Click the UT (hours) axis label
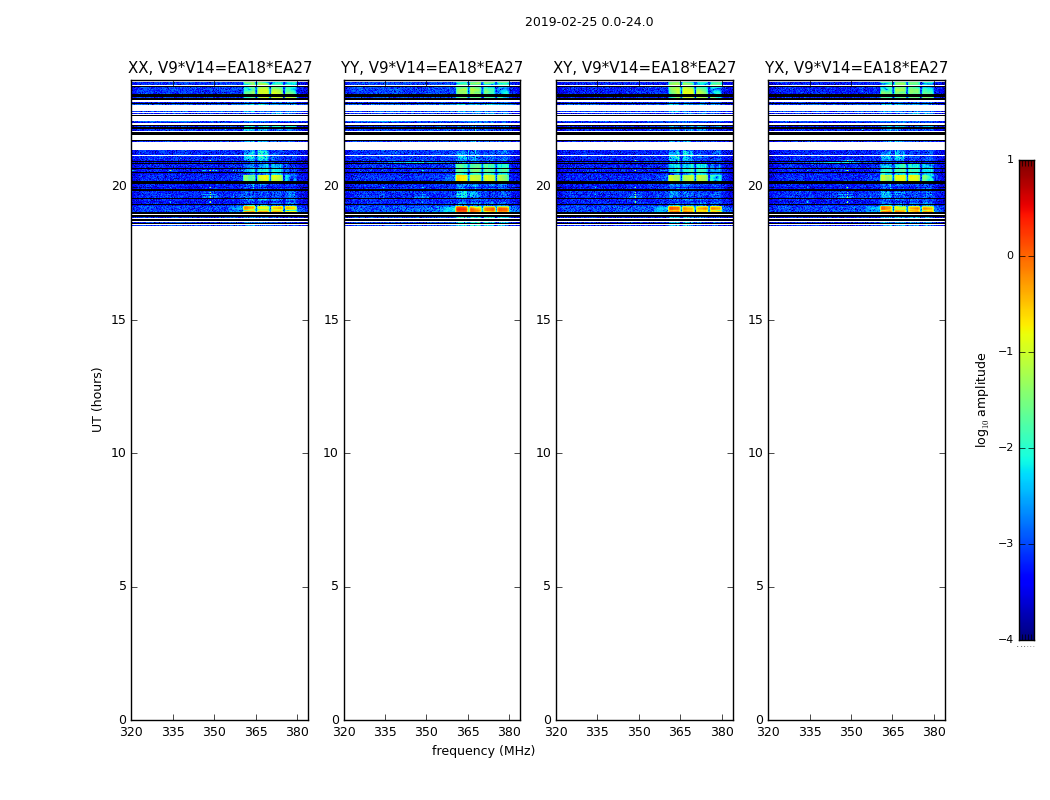The image size is (1050, 800). tap(98, 399)
